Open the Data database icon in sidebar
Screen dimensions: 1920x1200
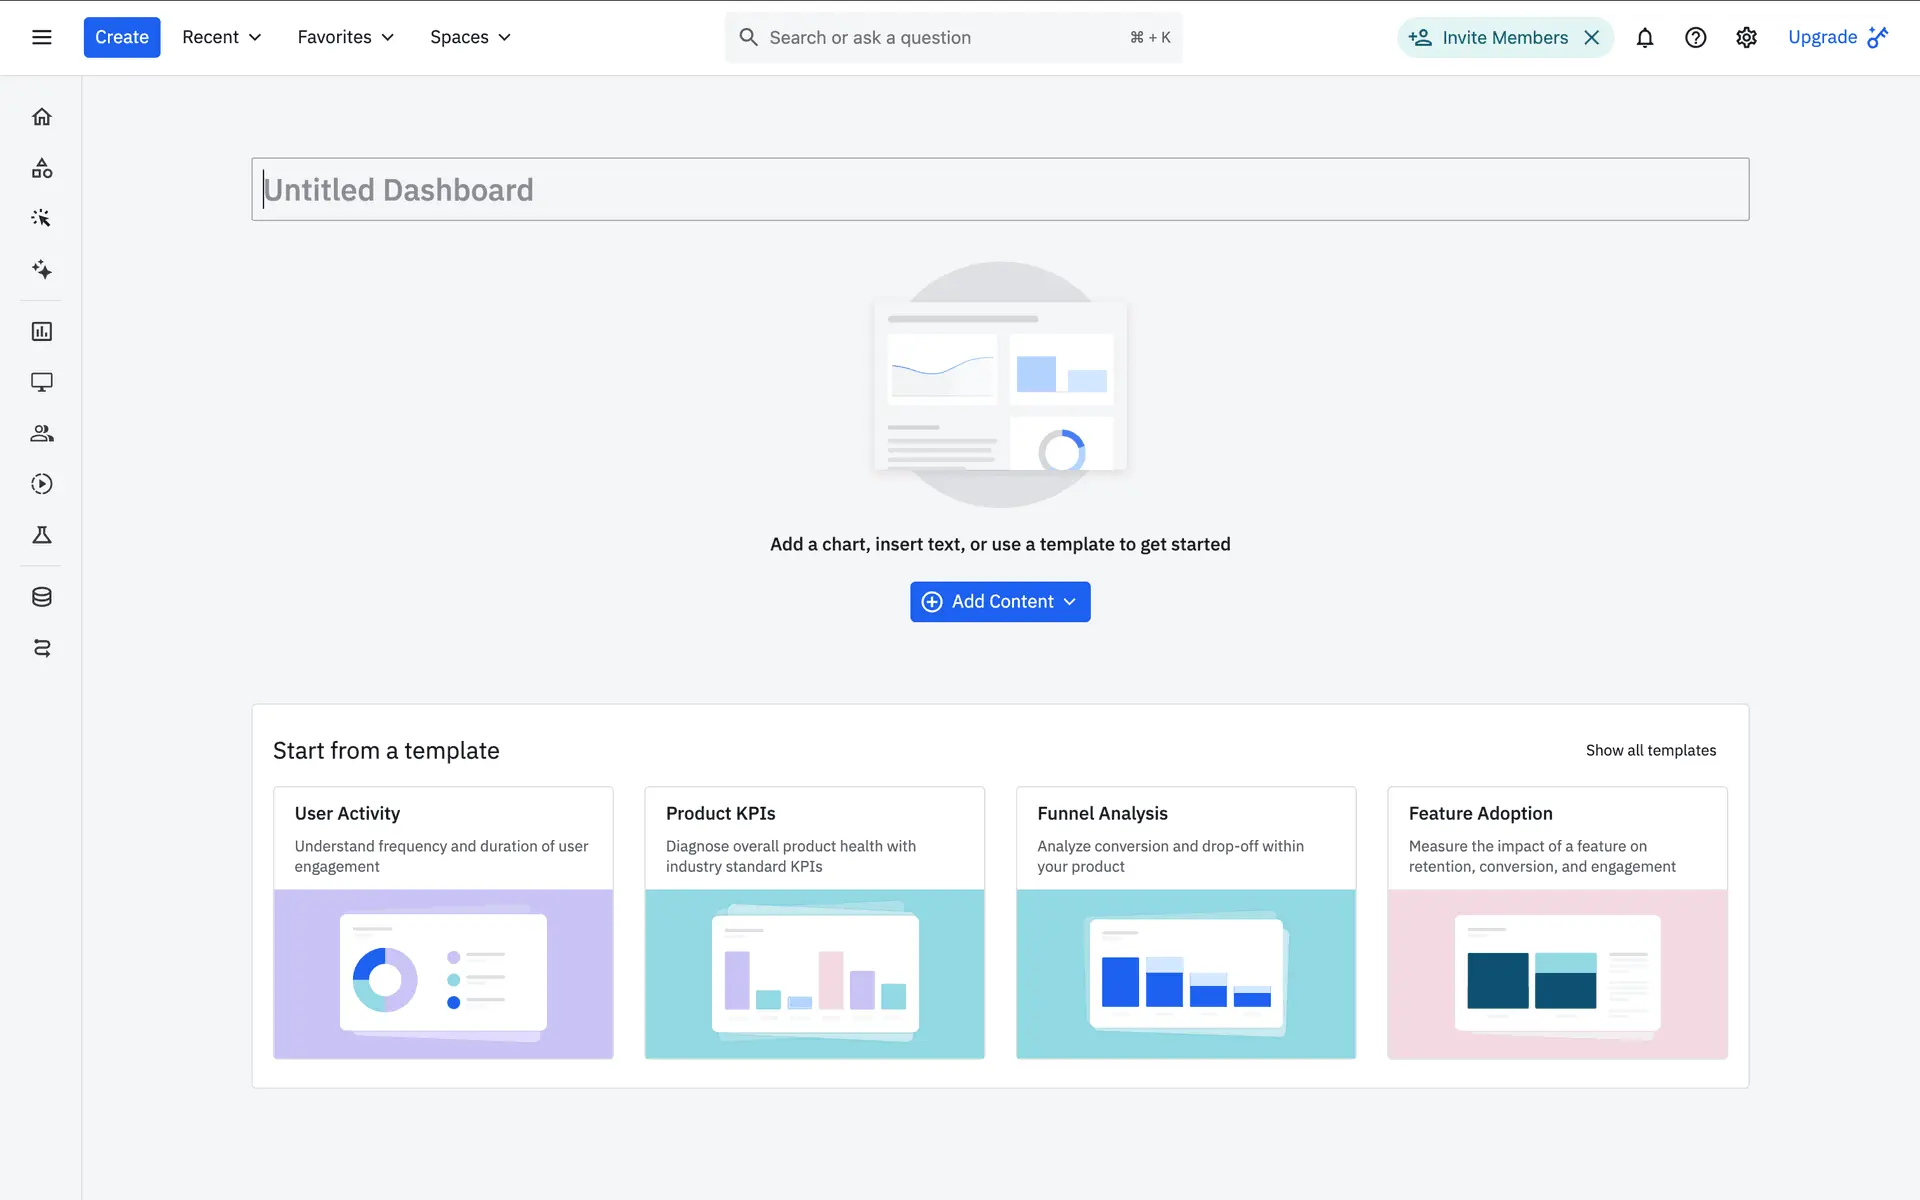tap(41, 597)
